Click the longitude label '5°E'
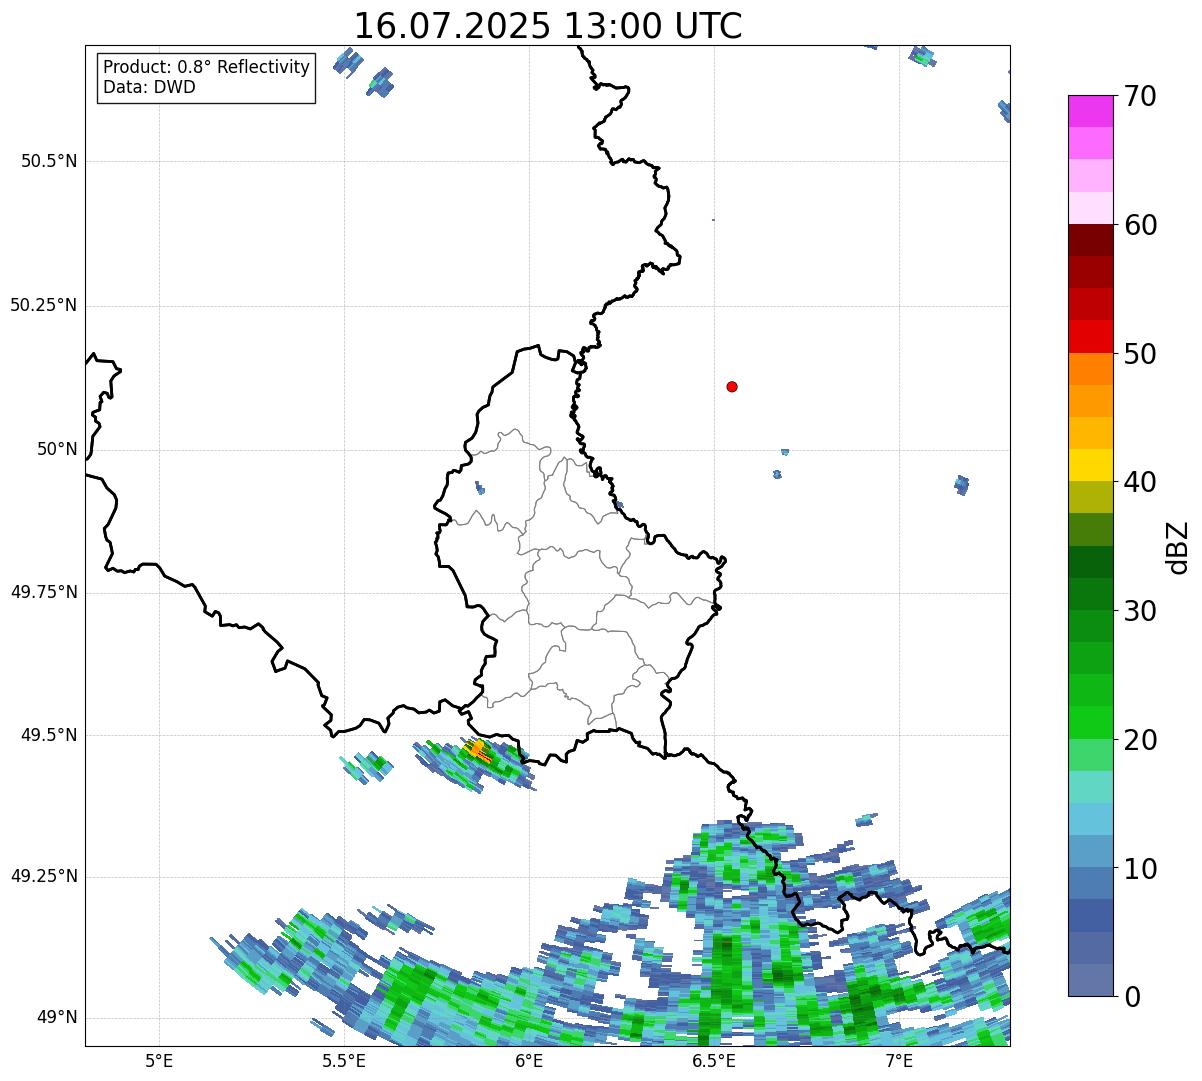The height and width of the screenshot is (1081, 1202). click(x=159, y=1060)
